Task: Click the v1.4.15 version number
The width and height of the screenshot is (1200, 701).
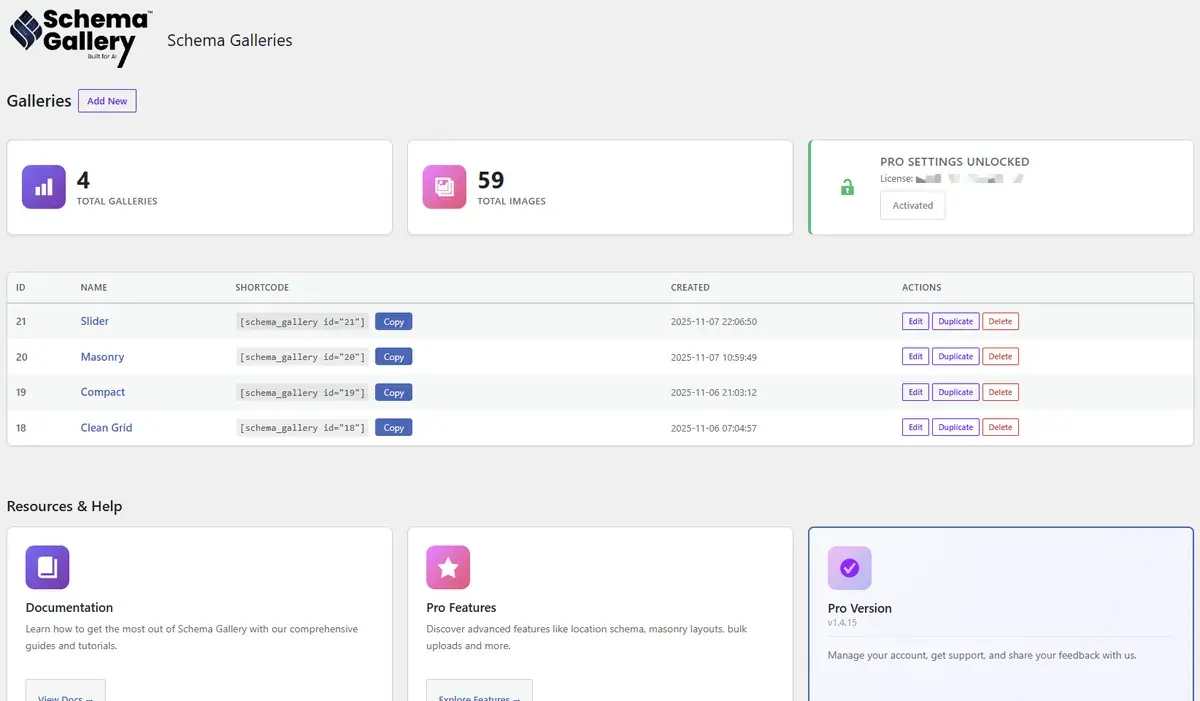Action: point(842,623)
